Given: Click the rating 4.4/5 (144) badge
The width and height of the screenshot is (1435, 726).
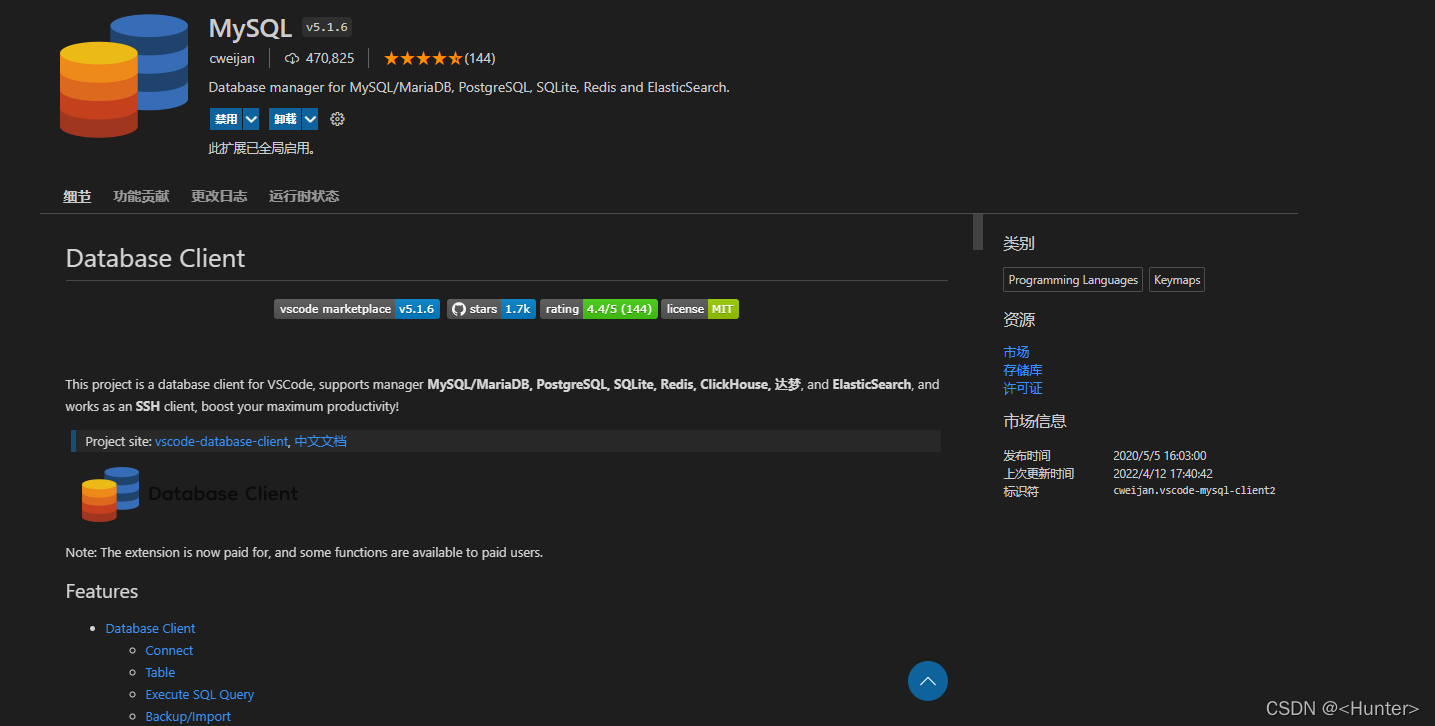Looking at the screenshot, I should point(599,309).
